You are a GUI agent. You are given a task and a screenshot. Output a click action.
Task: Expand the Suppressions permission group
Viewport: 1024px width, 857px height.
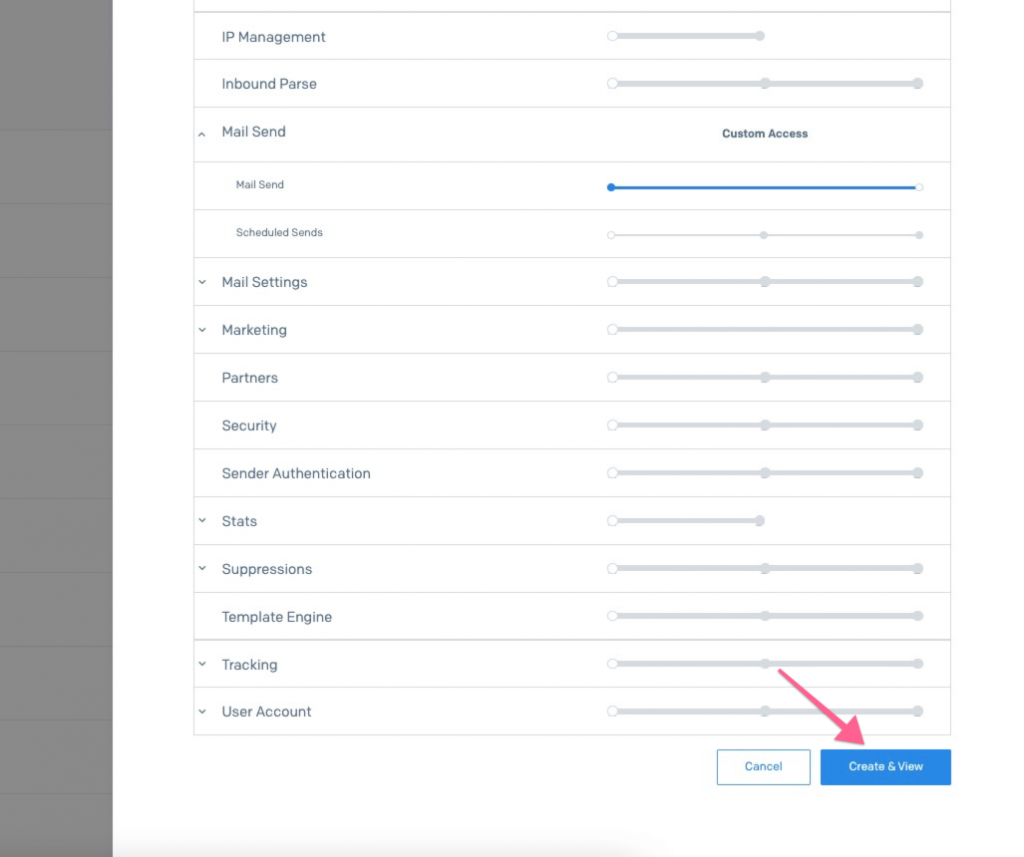(x=202, y=569)
